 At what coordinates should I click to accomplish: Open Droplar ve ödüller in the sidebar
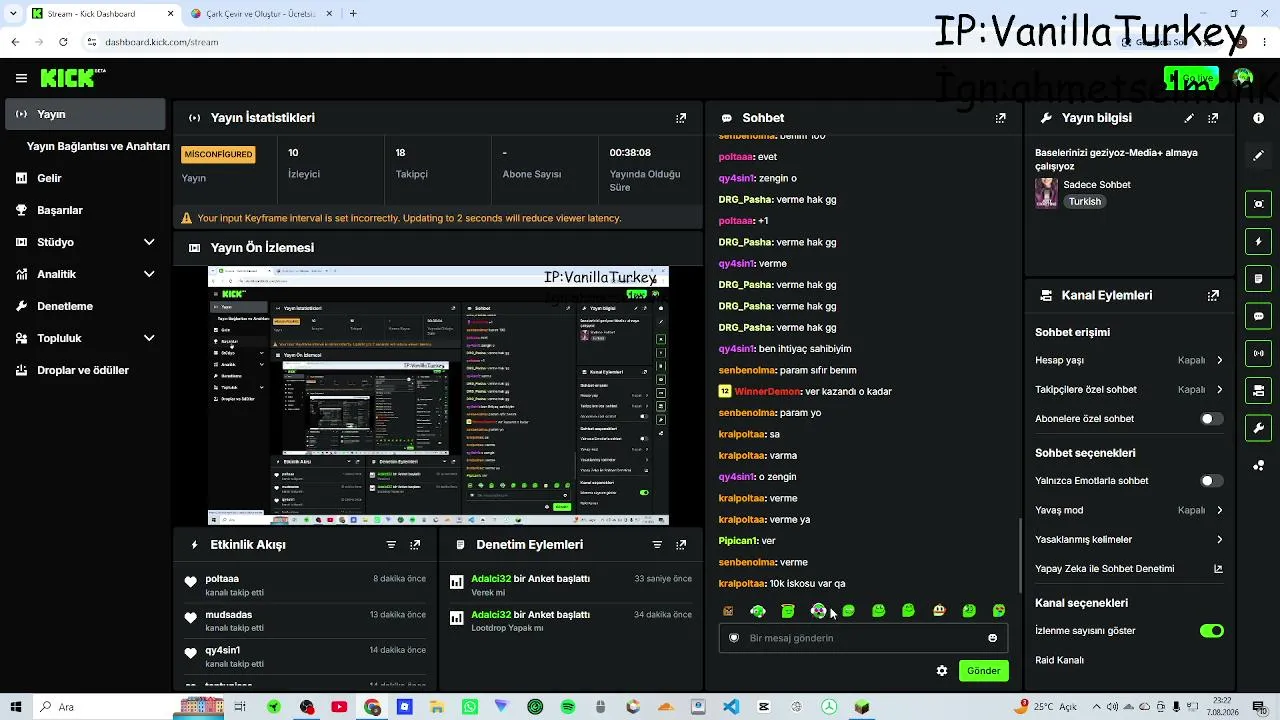point(84,370)
